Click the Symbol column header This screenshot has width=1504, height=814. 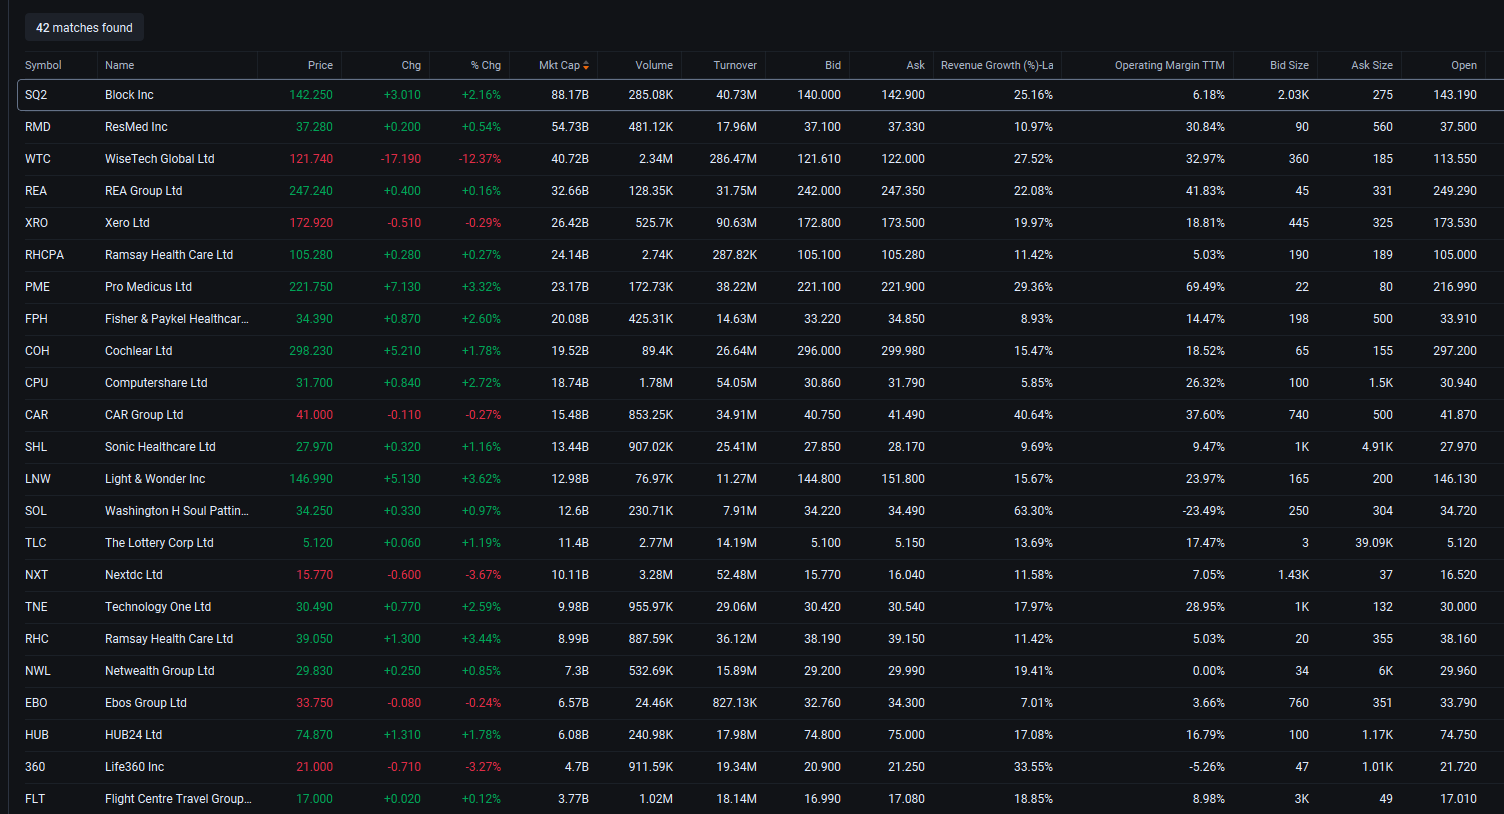coord(43,65)
